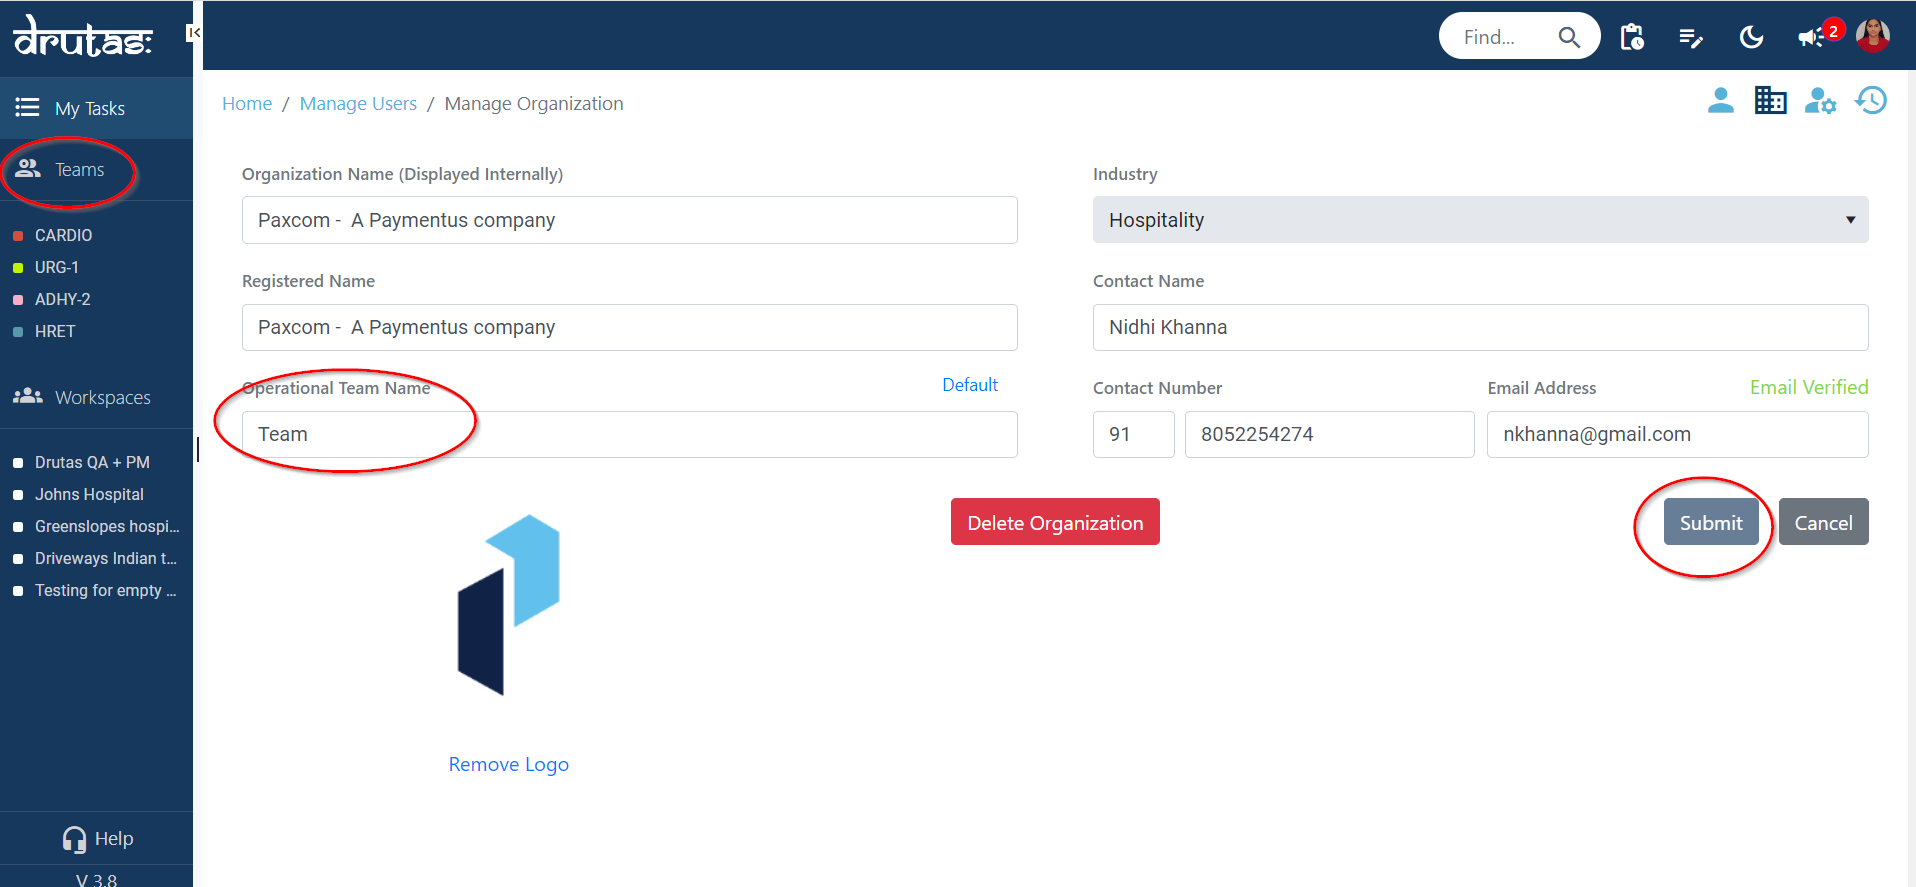
Task: Click the Remove Logo link
Action: [508, 764]
